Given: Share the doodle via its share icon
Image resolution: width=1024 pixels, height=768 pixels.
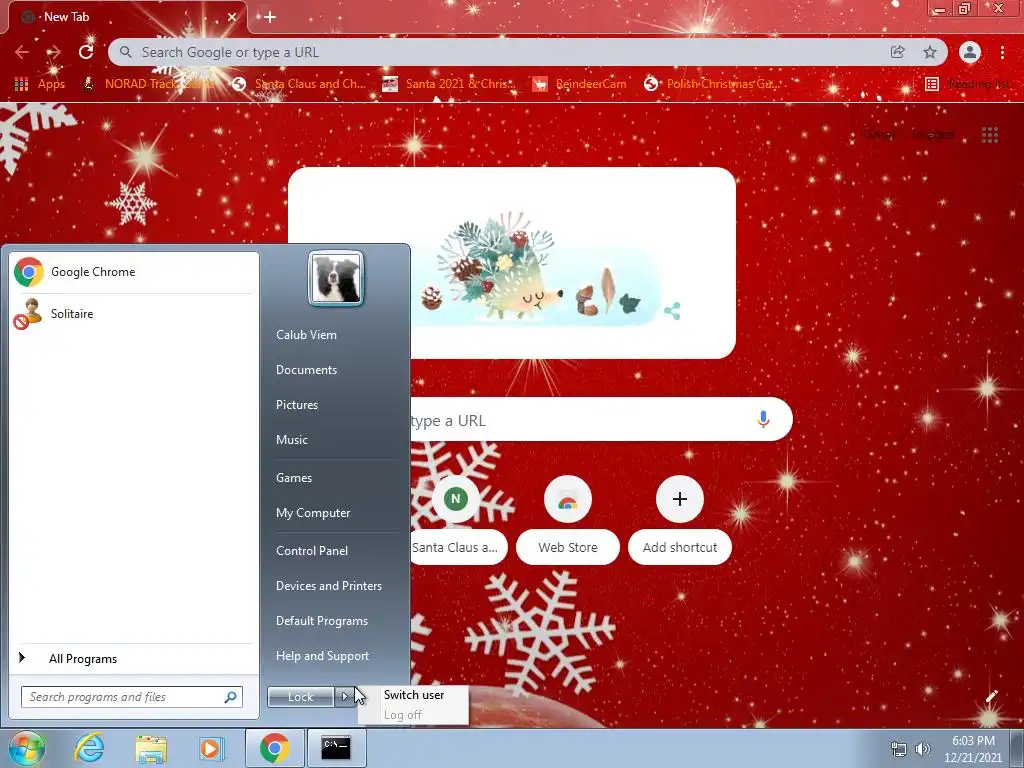Looking at the screenshot, I should [x=672, y=311].
